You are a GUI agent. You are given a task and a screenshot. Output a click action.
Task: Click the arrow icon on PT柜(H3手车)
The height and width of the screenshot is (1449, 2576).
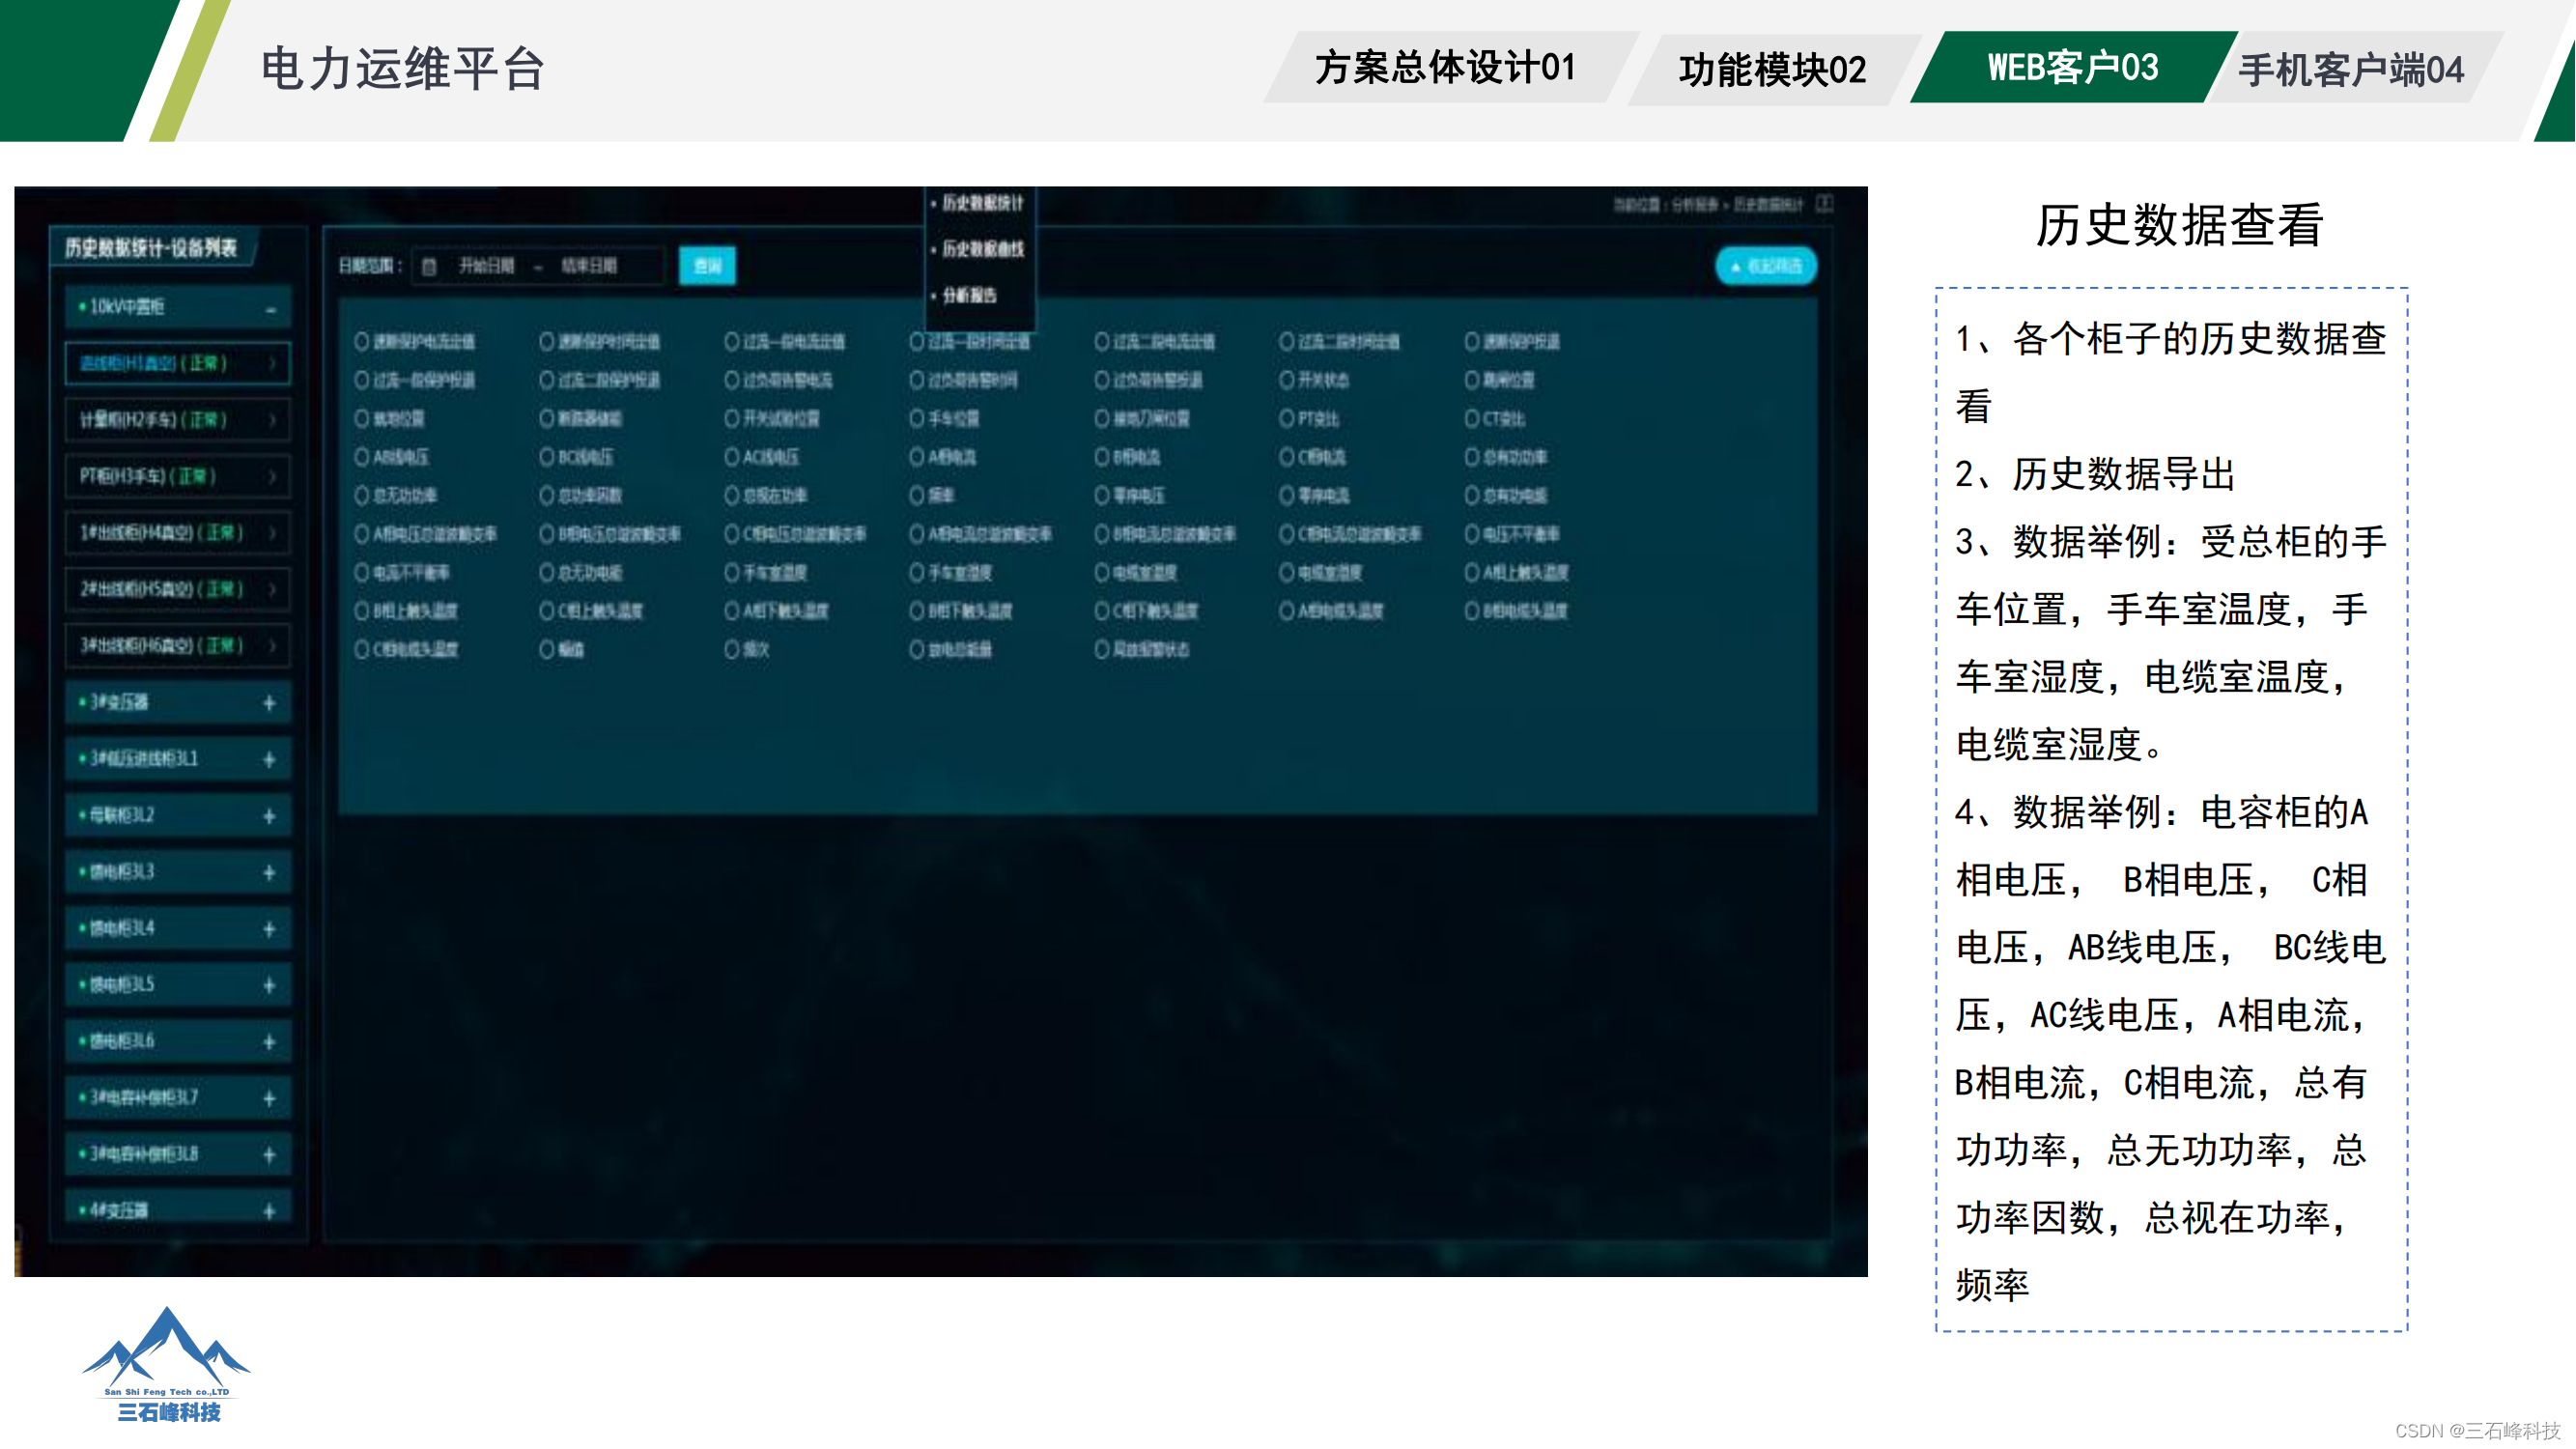[x=272, y=477]
